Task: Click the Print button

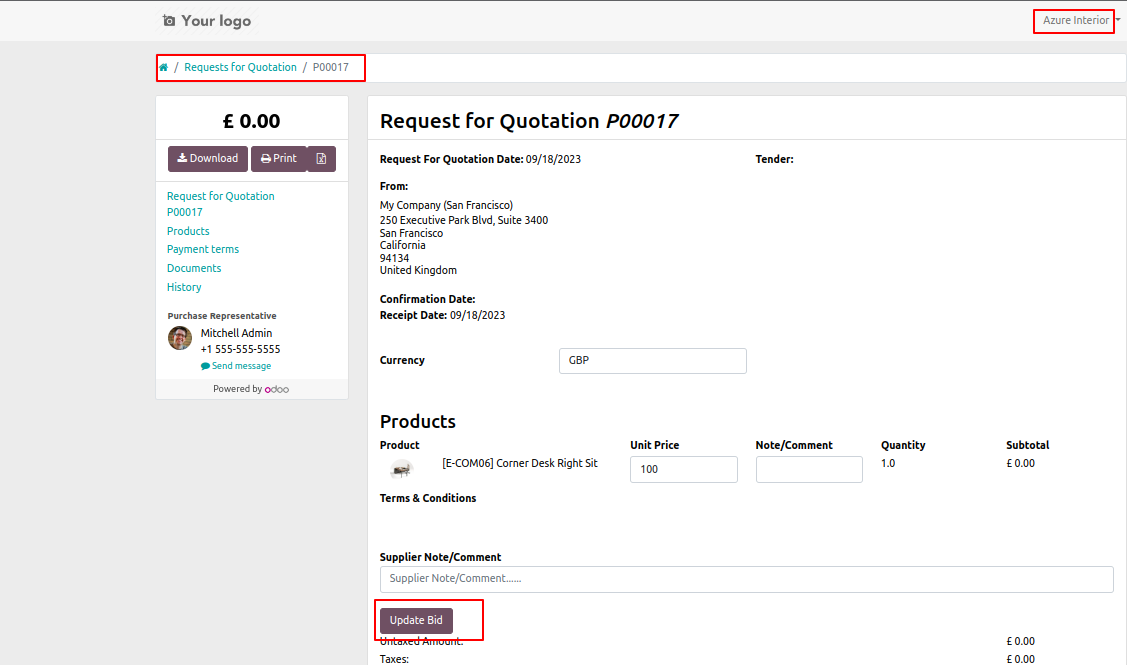Action: [279, 159]
